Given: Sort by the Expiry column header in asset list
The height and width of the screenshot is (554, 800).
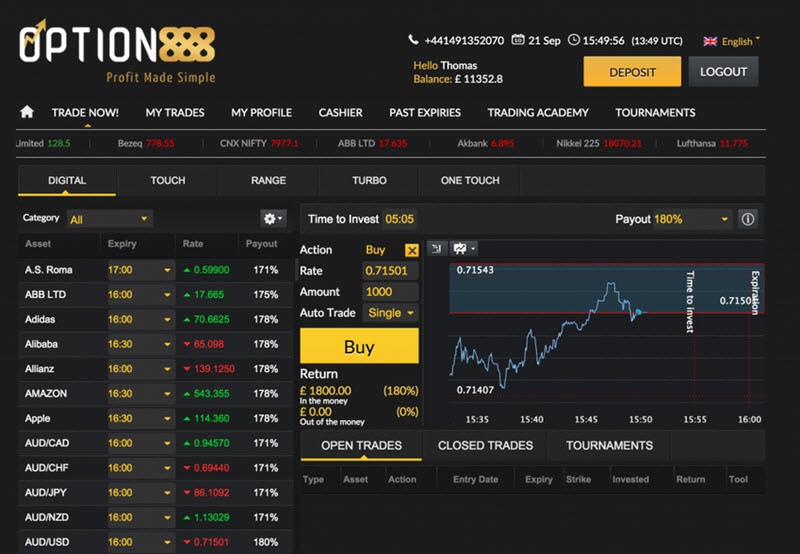Looking at the screenshot, I should click(x=122, y=244).
